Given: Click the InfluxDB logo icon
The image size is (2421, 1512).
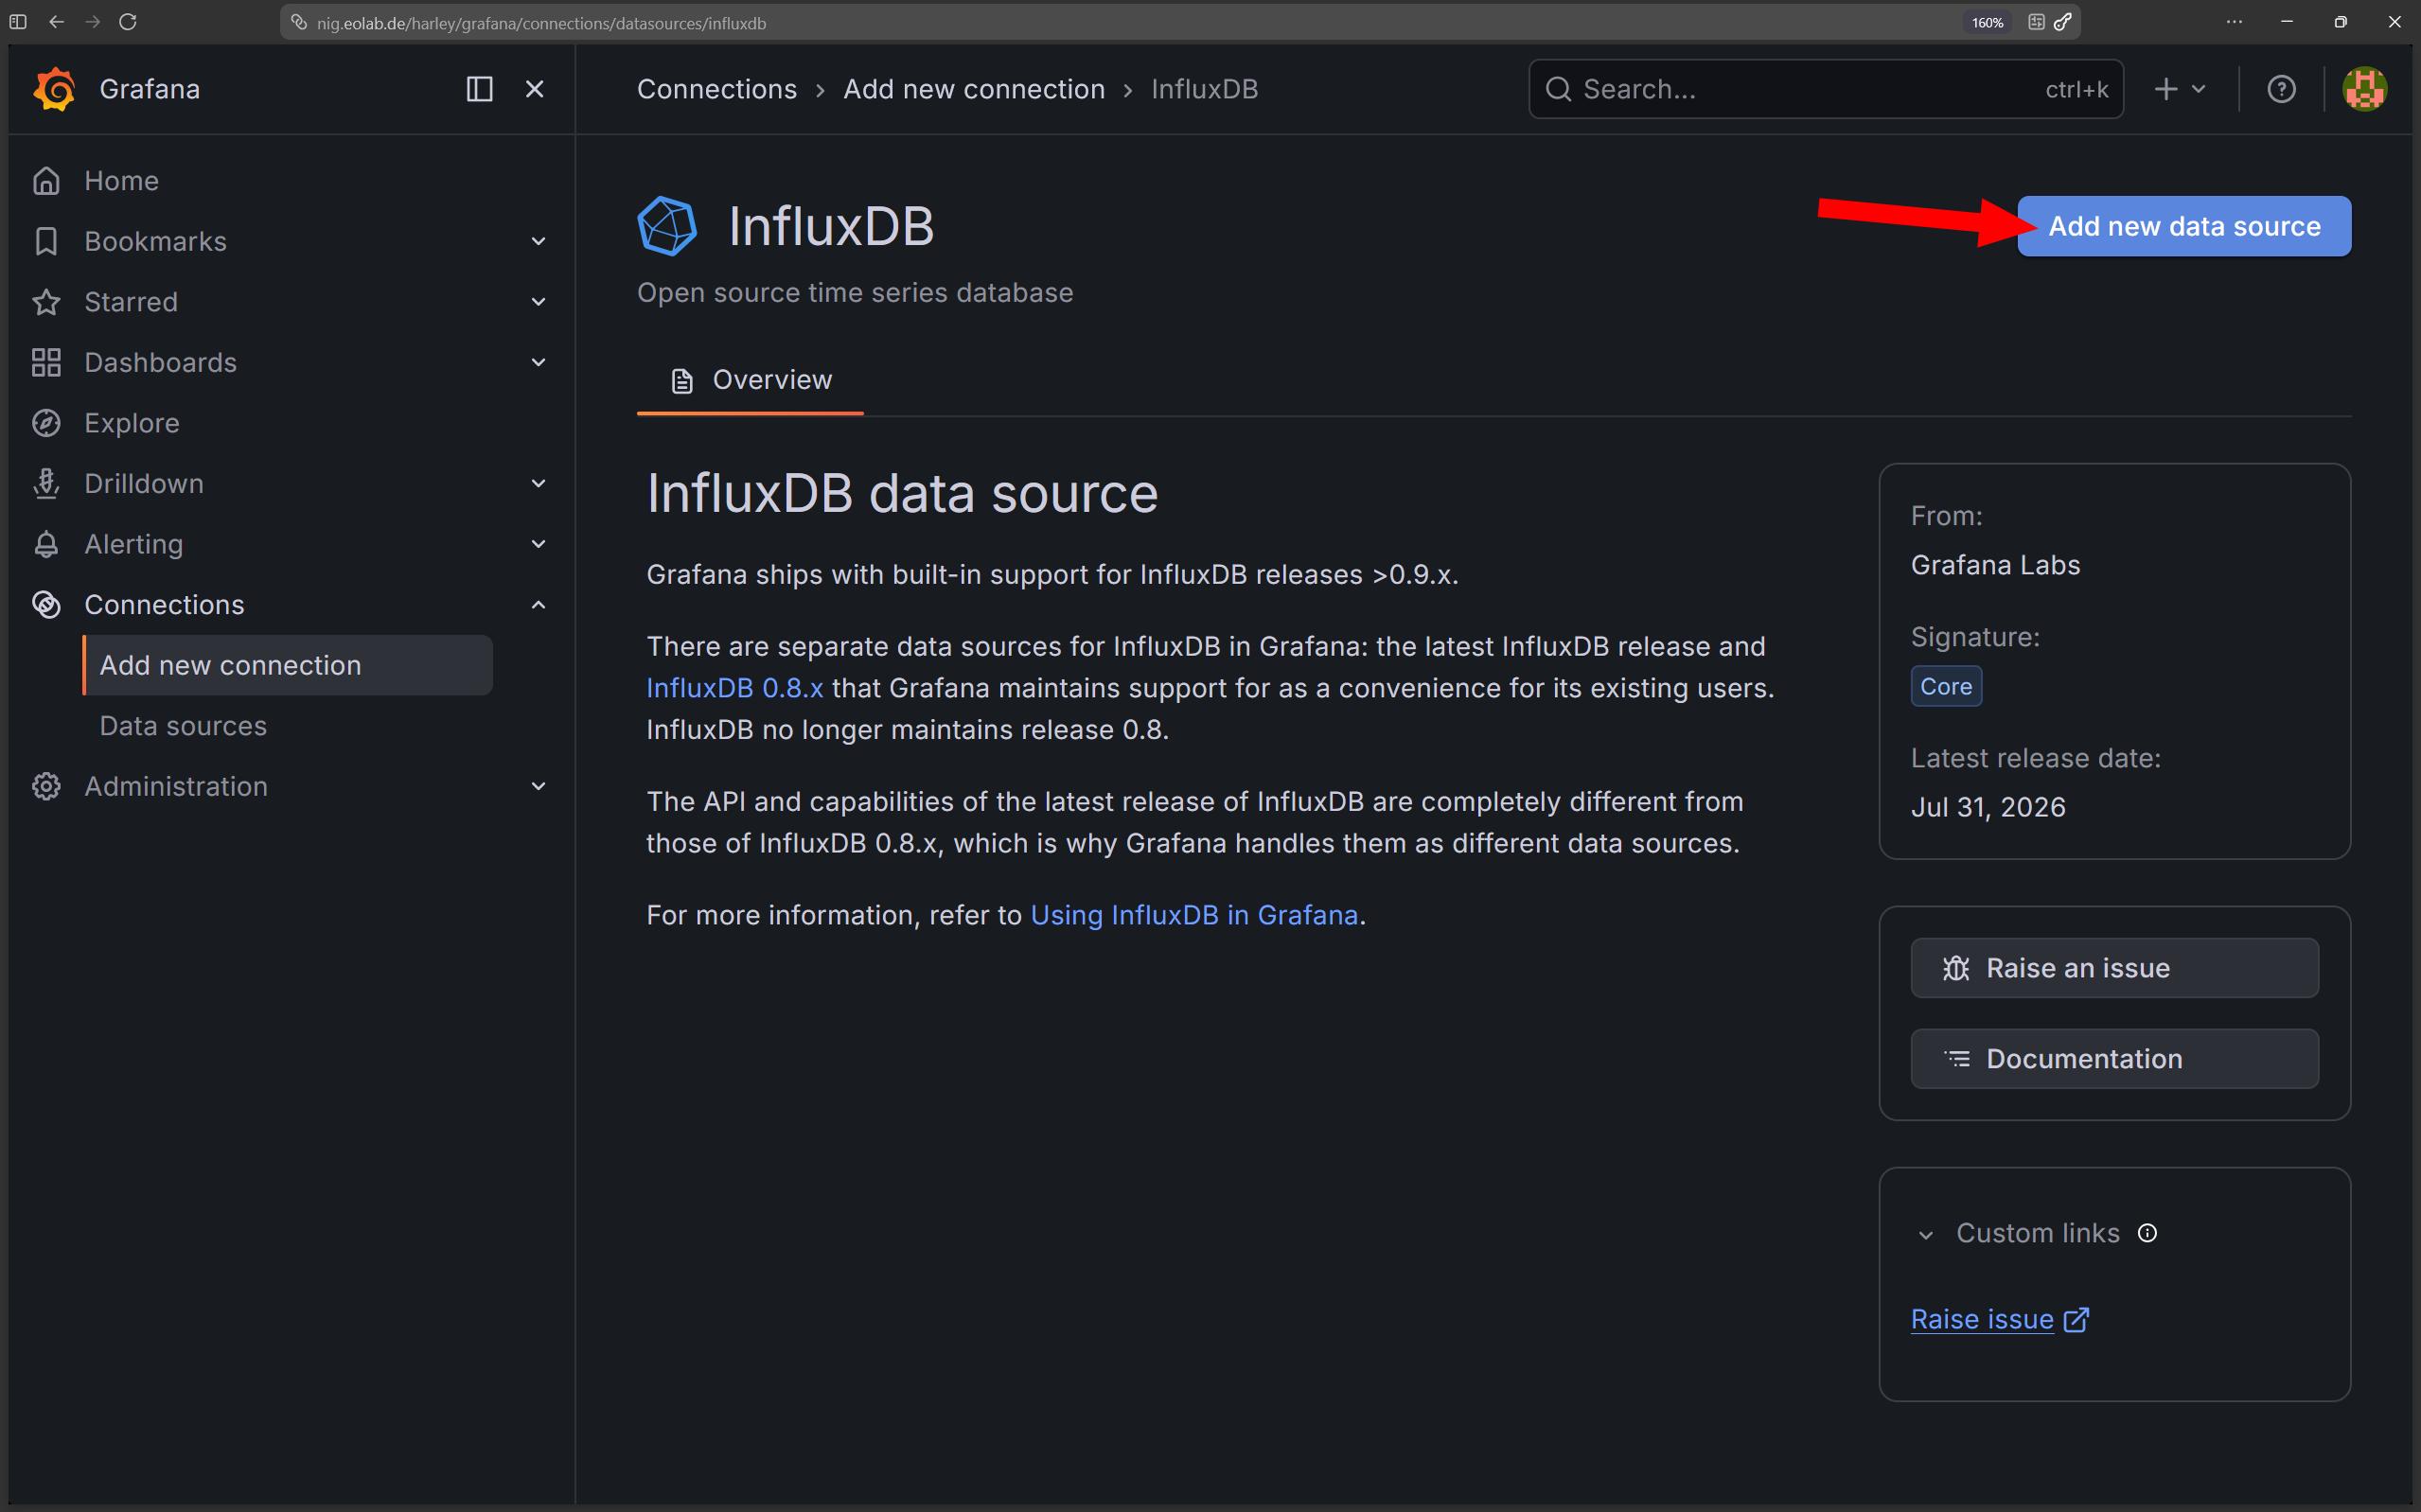Looking at the screenshot, I should click(667, 226).
